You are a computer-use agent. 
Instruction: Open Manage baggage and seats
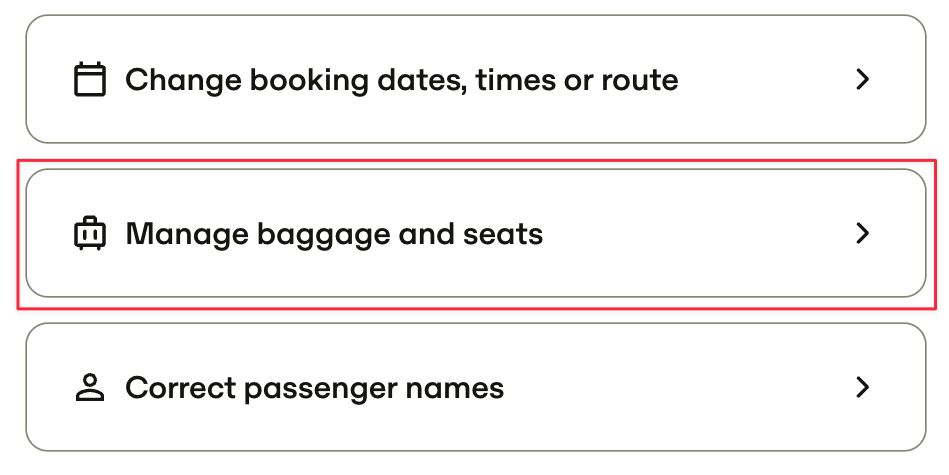(x=476, y=233)
